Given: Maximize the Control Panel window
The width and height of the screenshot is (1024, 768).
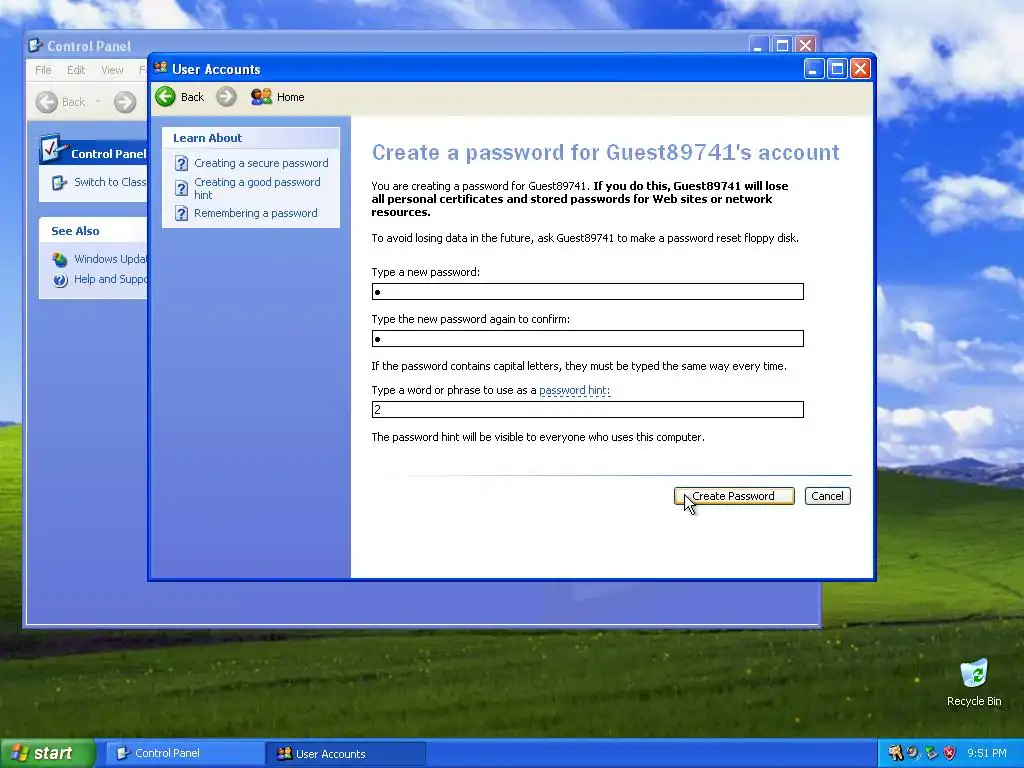Looking at the screenshot, I should coord(782,45).
